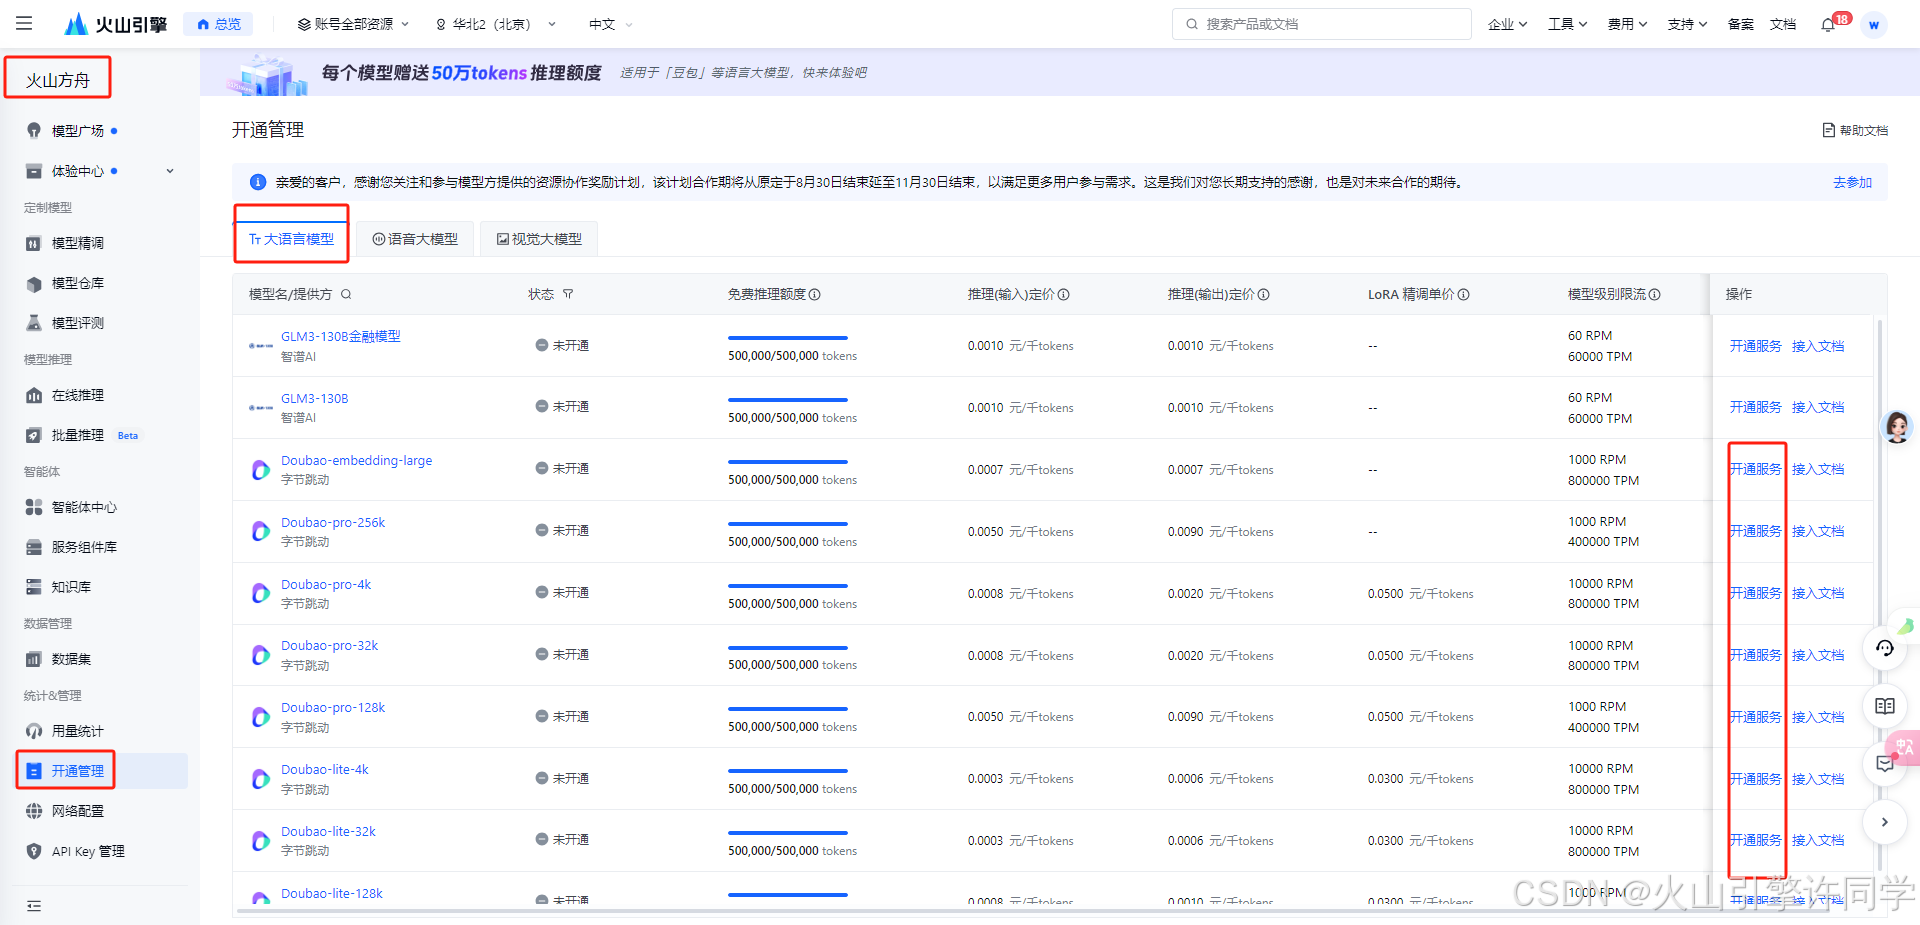Click info icon beside 推理(输入)定价
1920x925 pixels.
coord(1064,294)
